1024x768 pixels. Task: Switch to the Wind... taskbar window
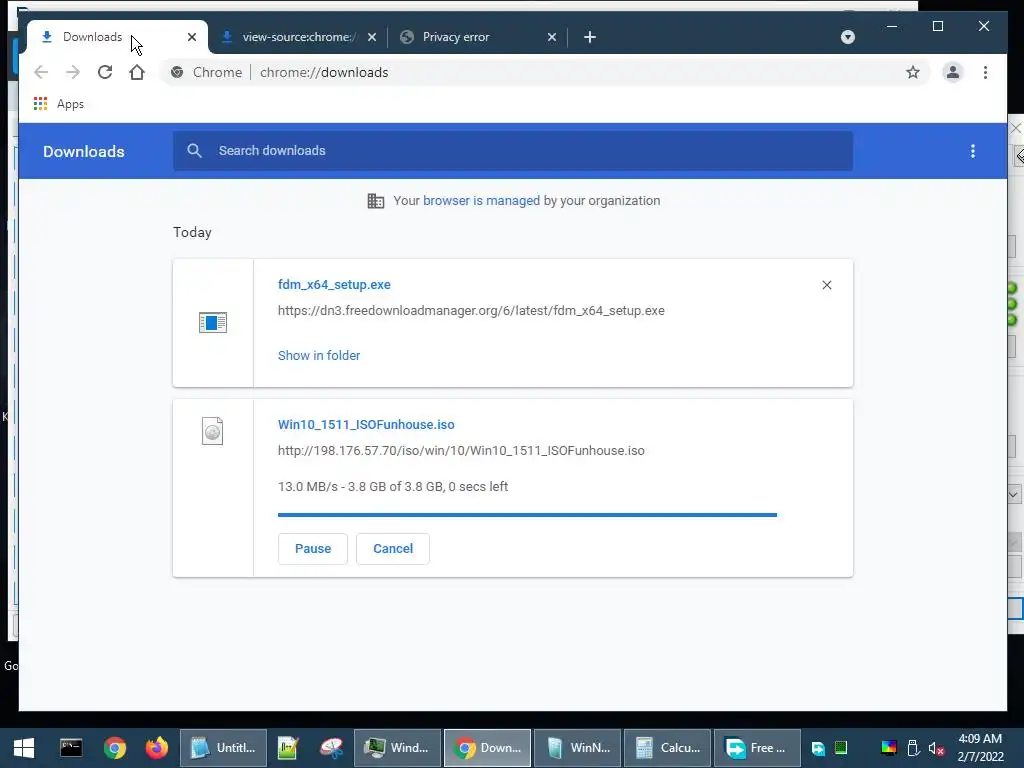[x=398, y=748]
